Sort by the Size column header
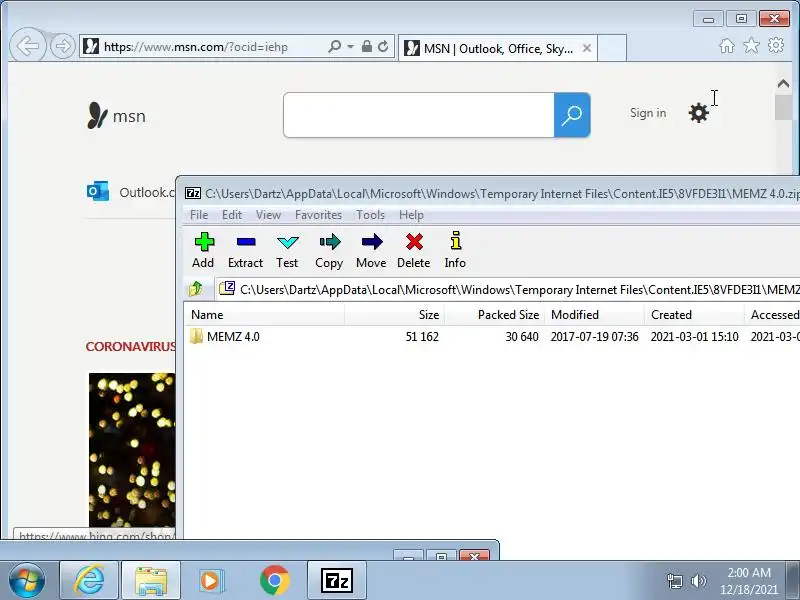Viewport: 800px width, 600px height. [394, 315]
